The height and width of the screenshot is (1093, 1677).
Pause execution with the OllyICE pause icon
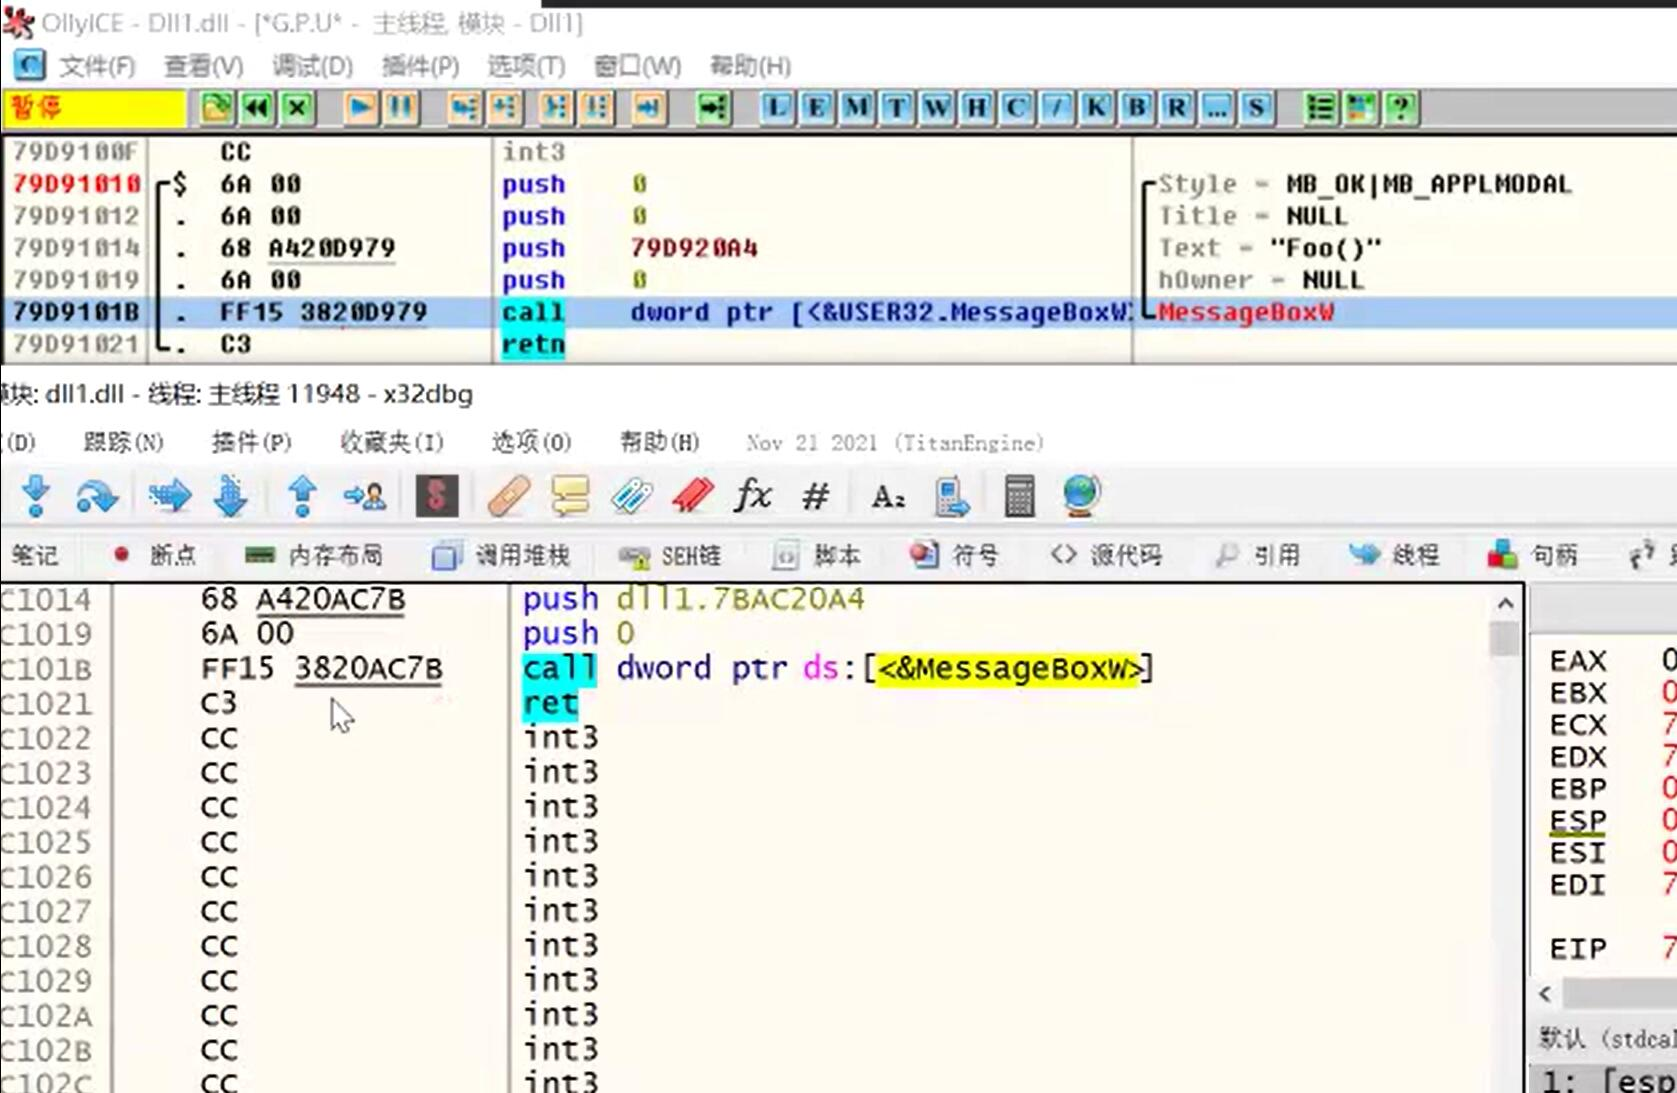(401, 107)
